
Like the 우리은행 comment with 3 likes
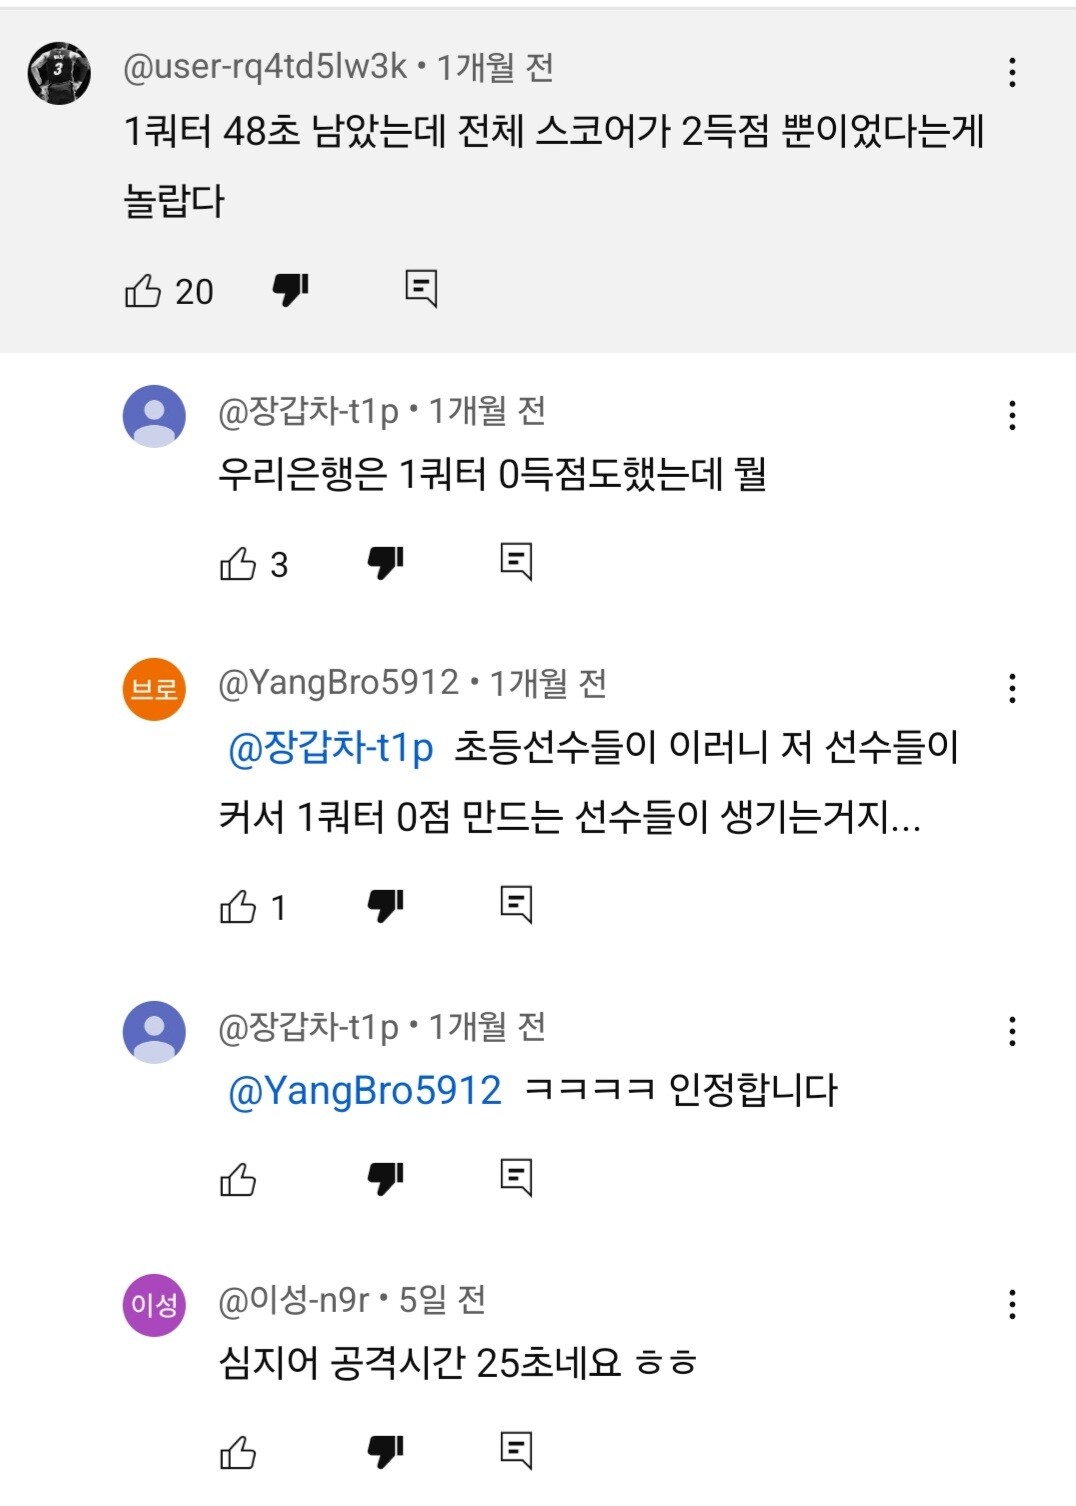pyautogui.click(x=238, y=564)
